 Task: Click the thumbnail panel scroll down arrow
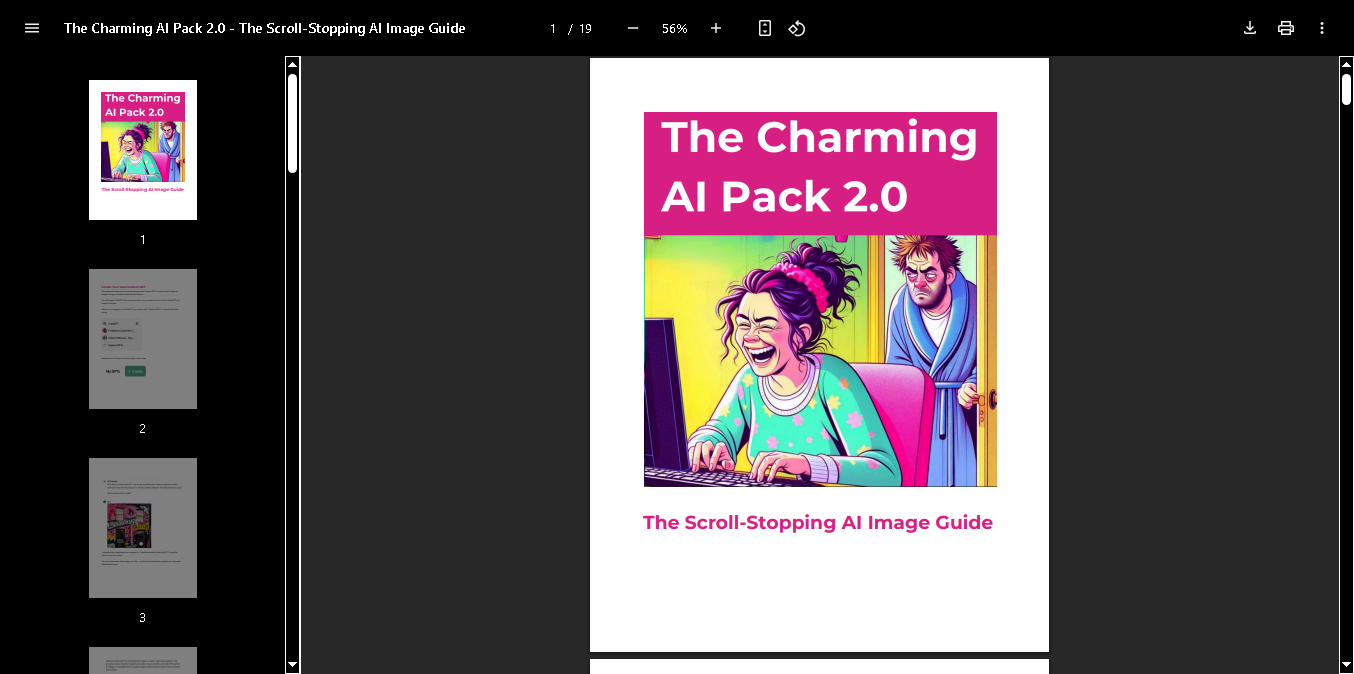tap(293, 665)
